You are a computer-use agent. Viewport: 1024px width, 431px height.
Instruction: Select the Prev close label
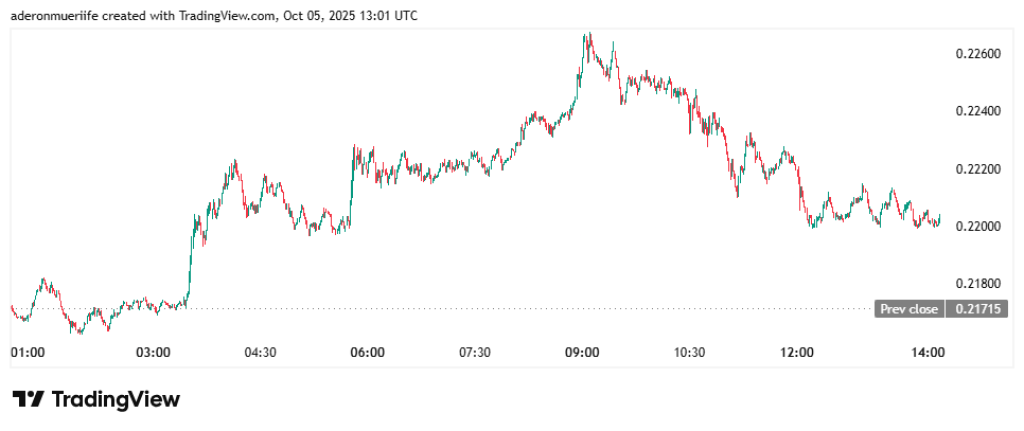909,309
